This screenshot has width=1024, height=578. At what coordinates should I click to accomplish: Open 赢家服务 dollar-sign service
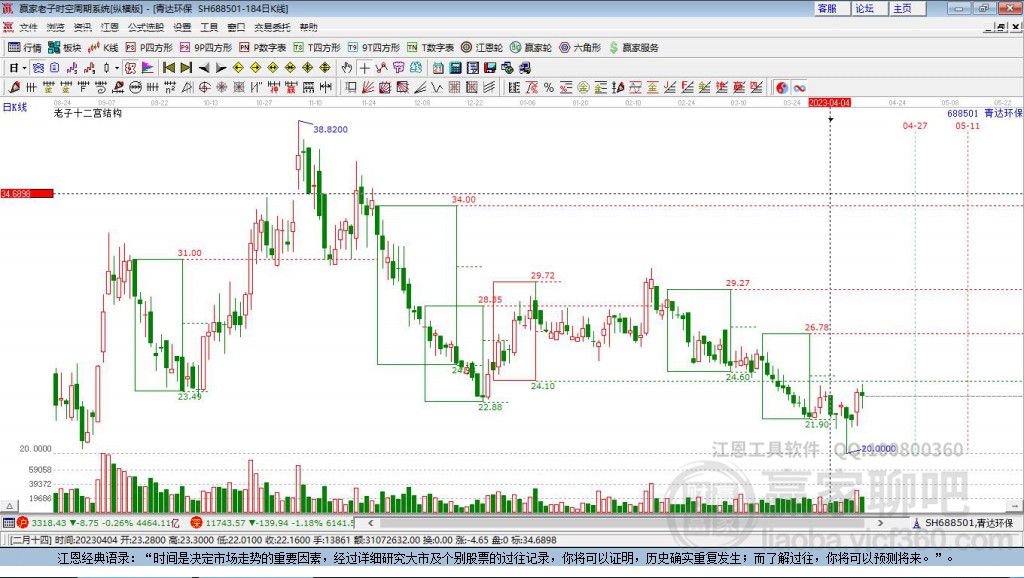[x=634, y=48]
